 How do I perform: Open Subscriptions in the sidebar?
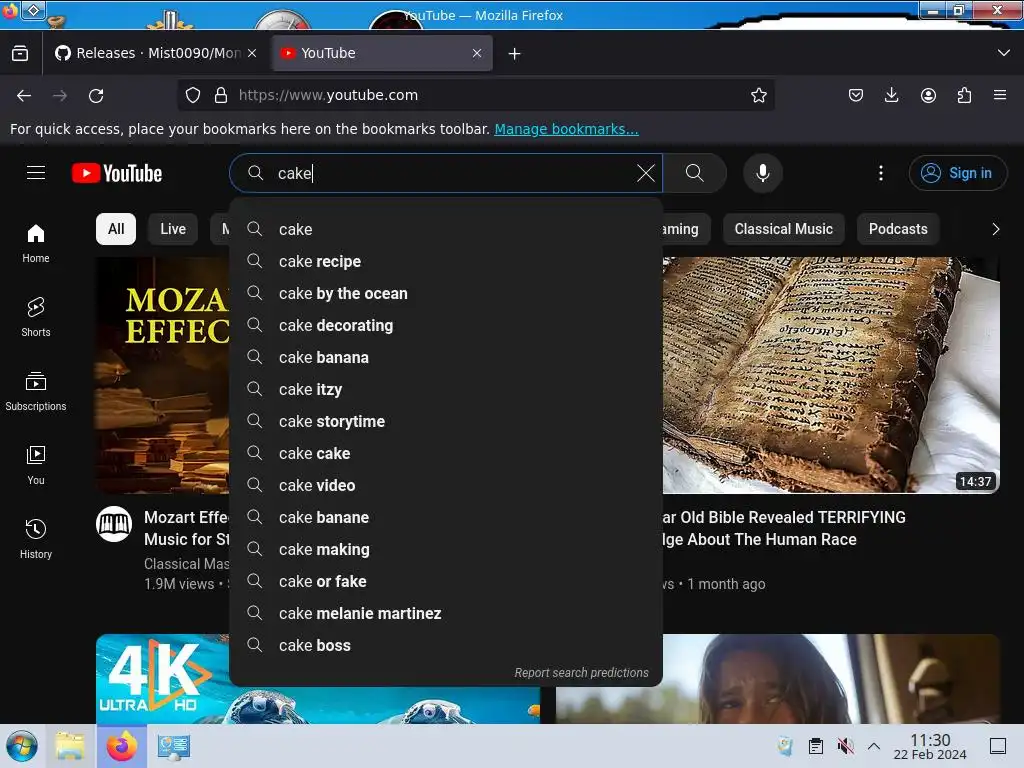click(x=36, y=391)
